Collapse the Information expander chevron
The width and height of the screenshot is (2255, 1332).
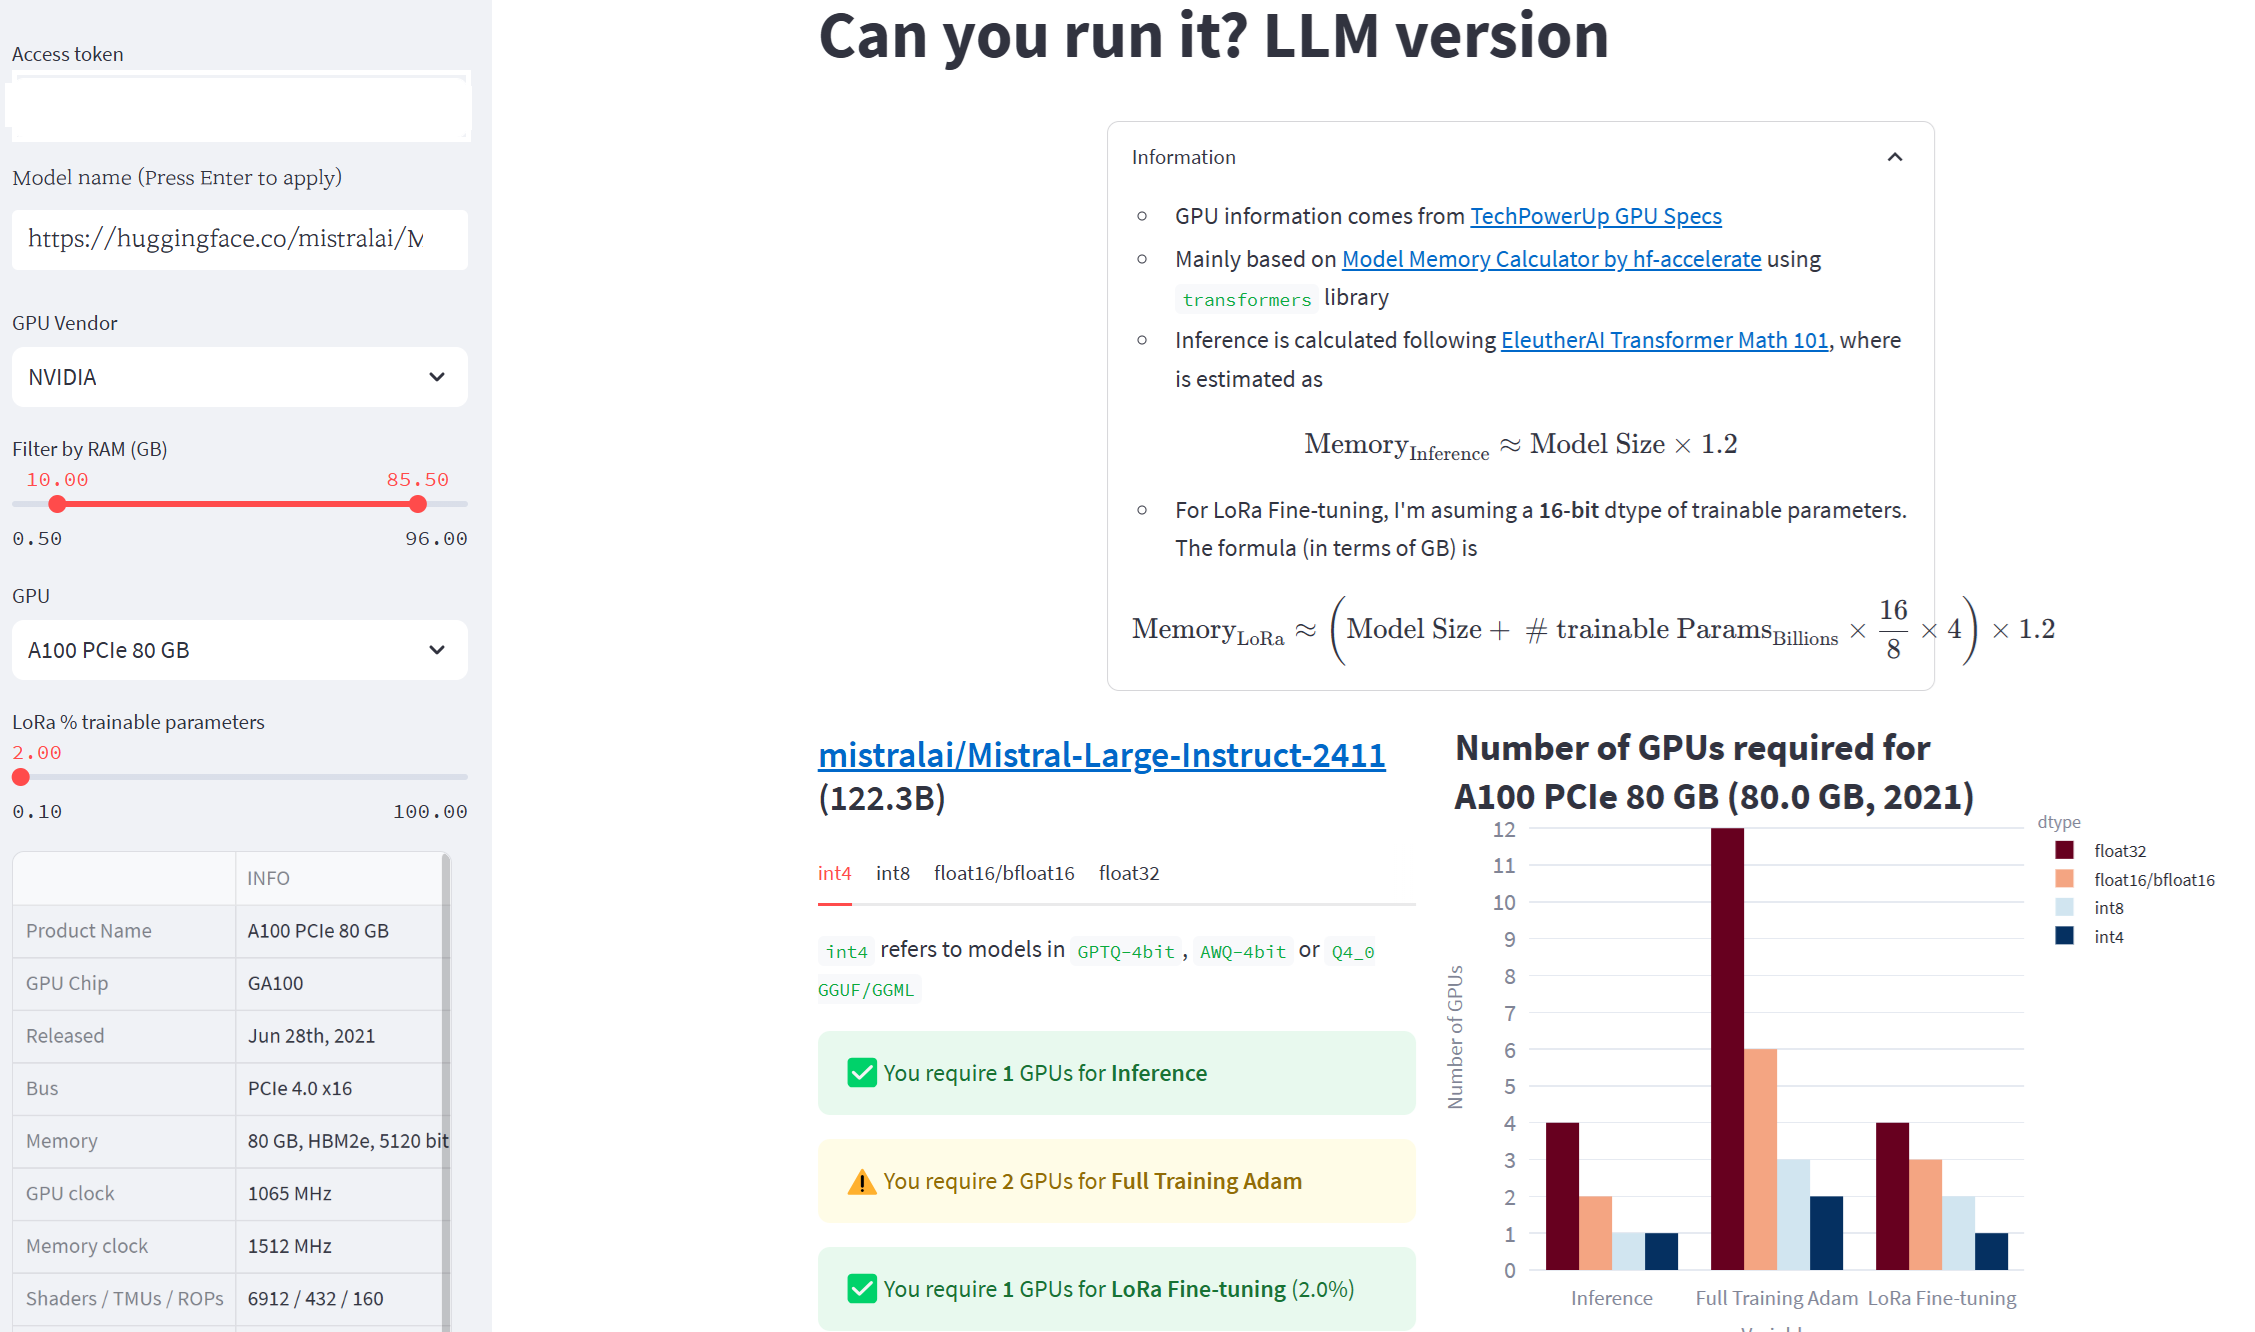1894,157
